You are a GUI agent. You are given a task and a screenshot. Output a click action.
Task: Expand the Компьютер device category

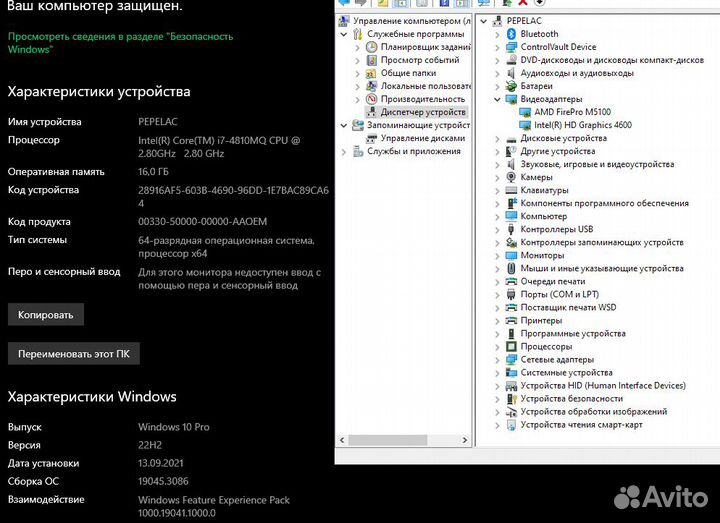[x=497, y=216]
